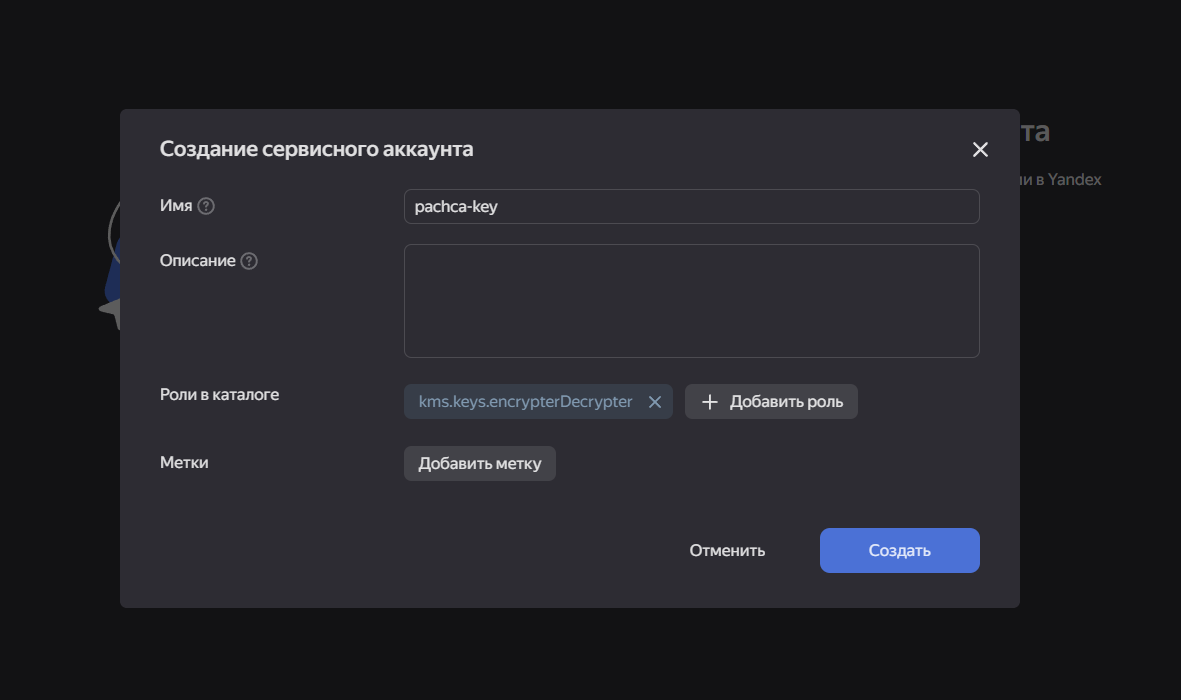The image size is (1181, 700).
Task: Click inside the empty Описание text area
Action: pos(690,300)
